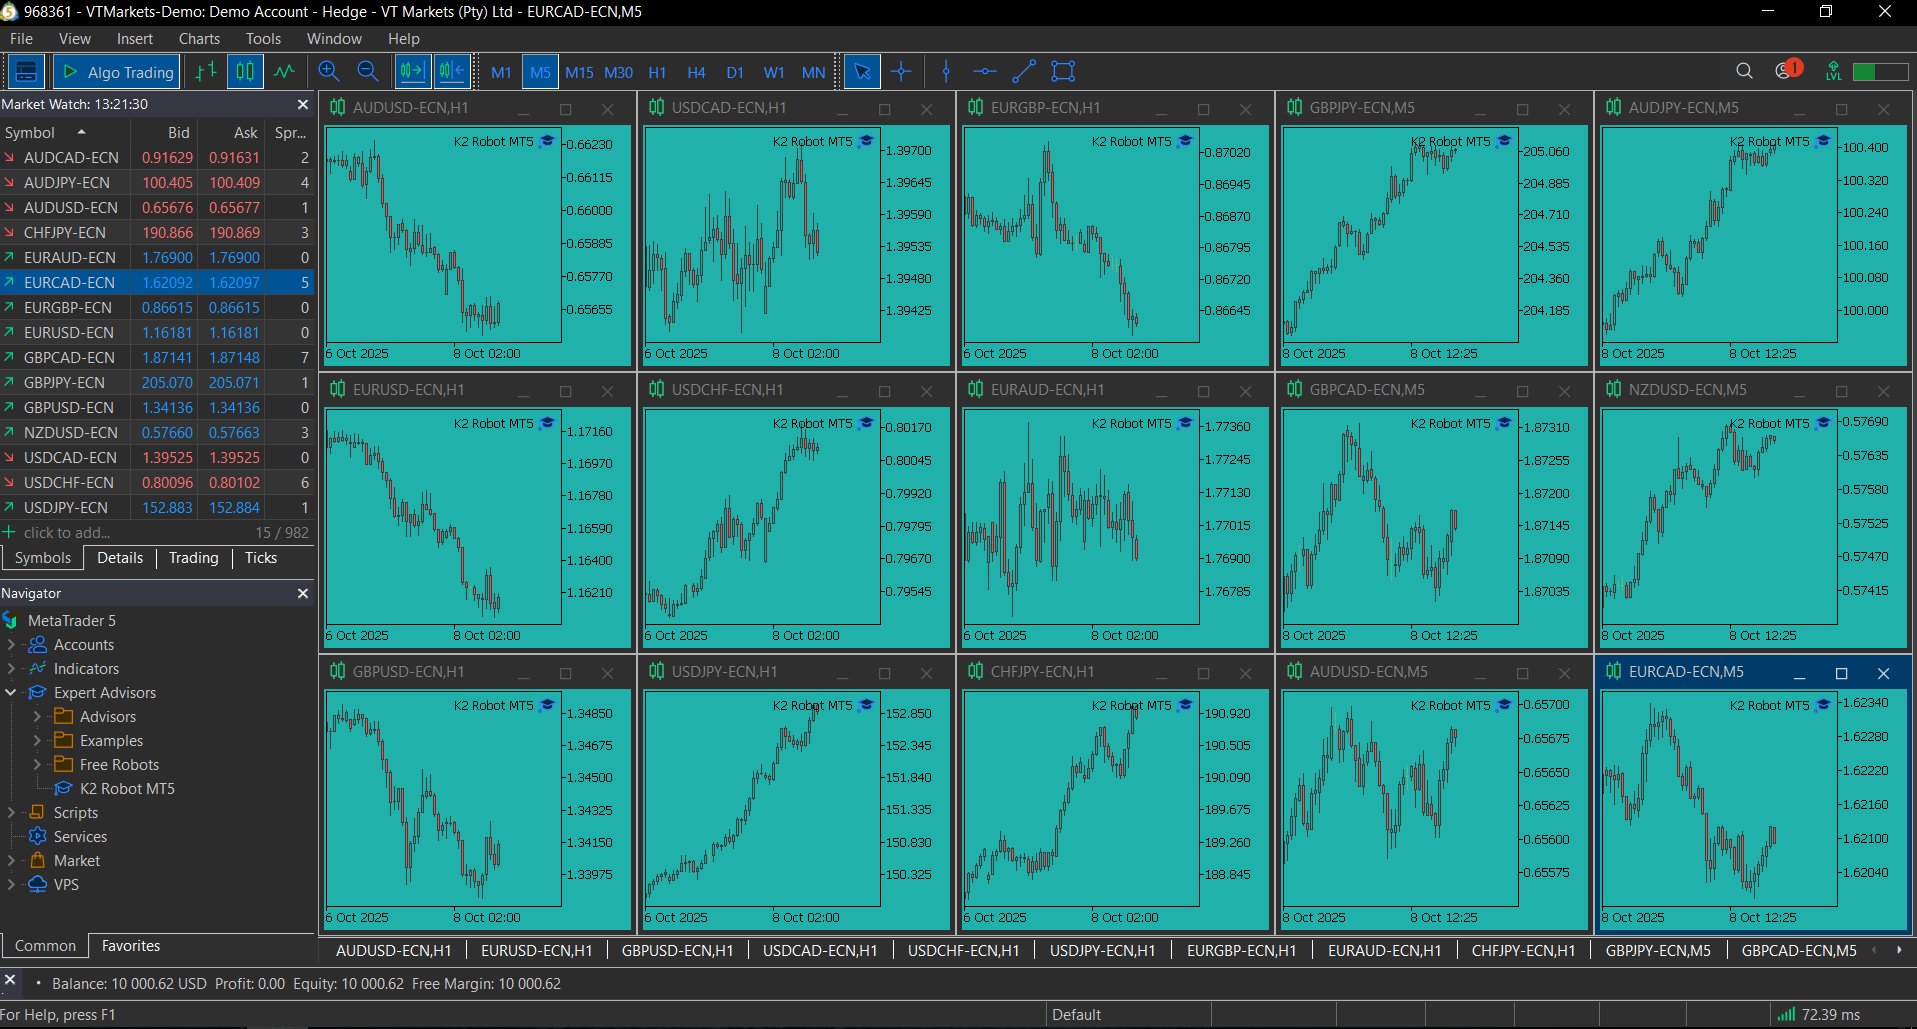Open the search magnifier in toolbar
The width and height of the screenshot is (1917, 1029).
click(1744, 71)
